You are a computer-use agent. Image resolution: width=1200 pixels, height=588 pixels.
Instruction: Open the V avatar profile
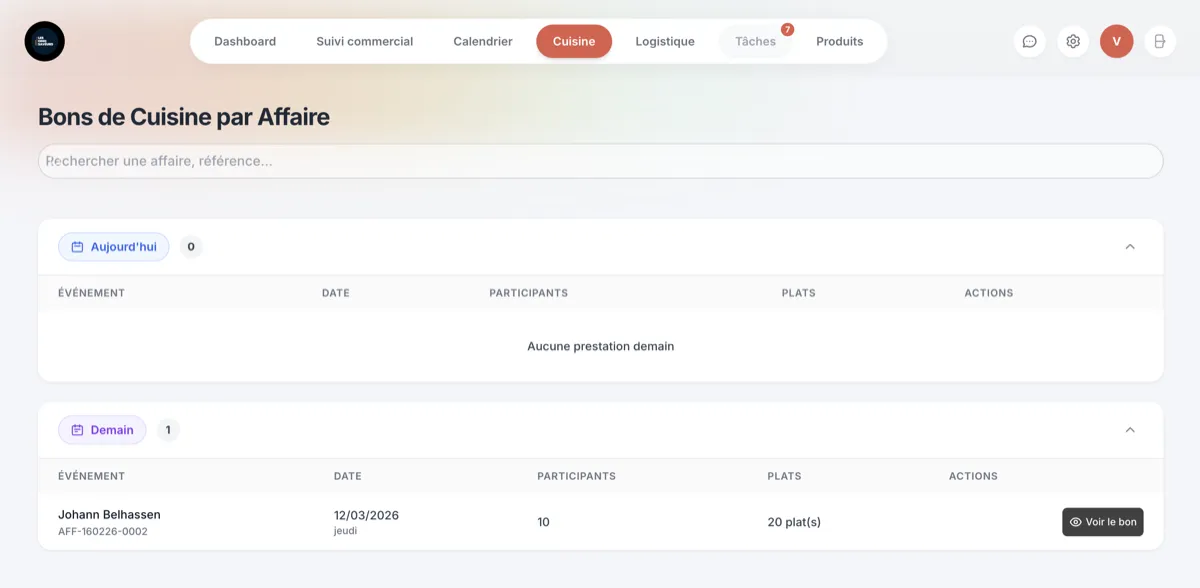point(1116,41)
